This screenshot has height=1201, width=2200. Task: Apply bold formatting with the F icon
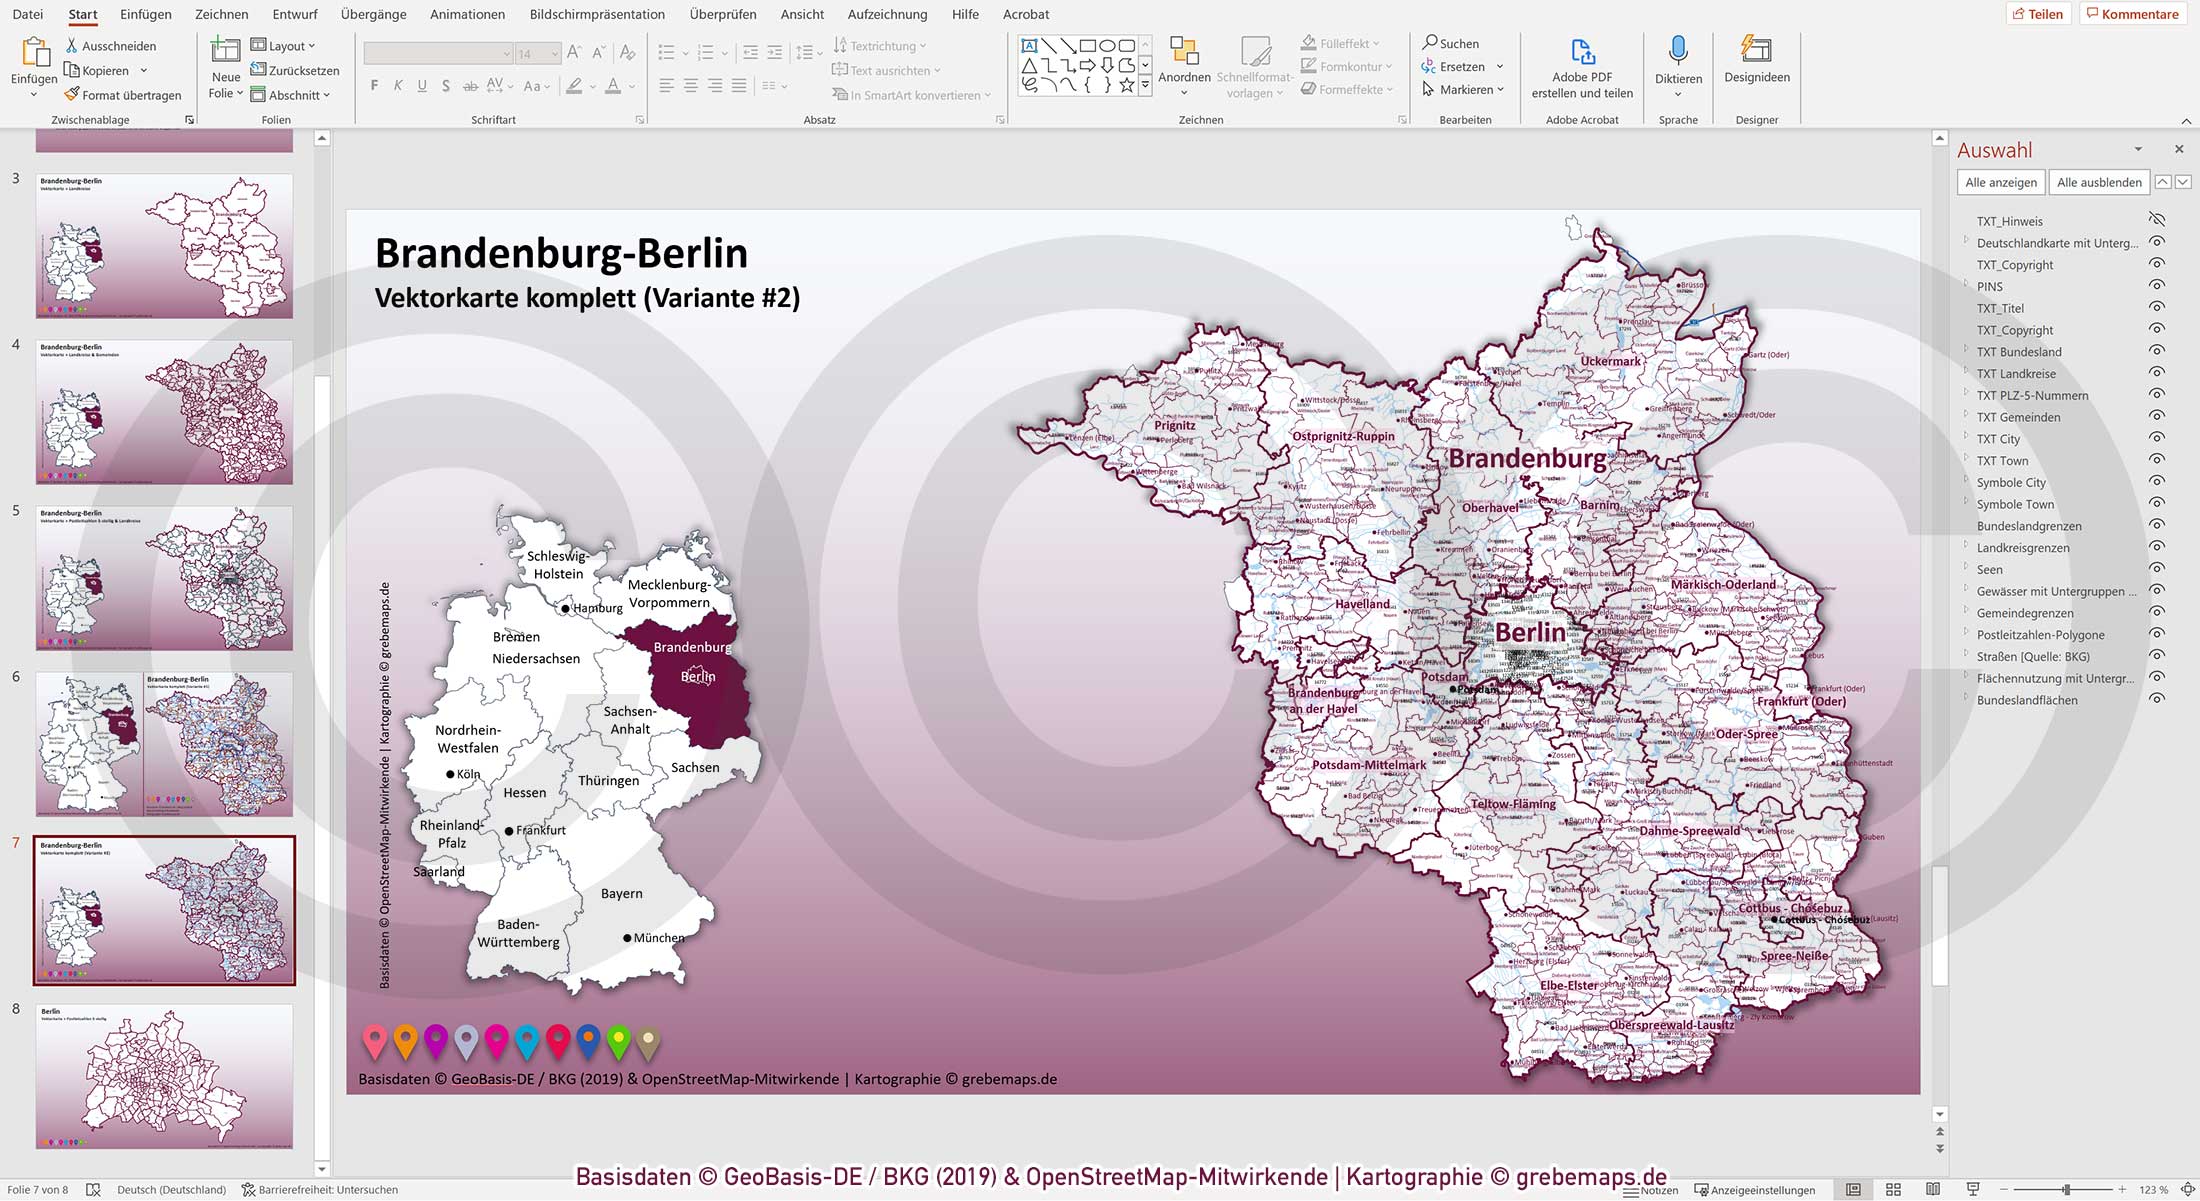(x=374, y=86)
